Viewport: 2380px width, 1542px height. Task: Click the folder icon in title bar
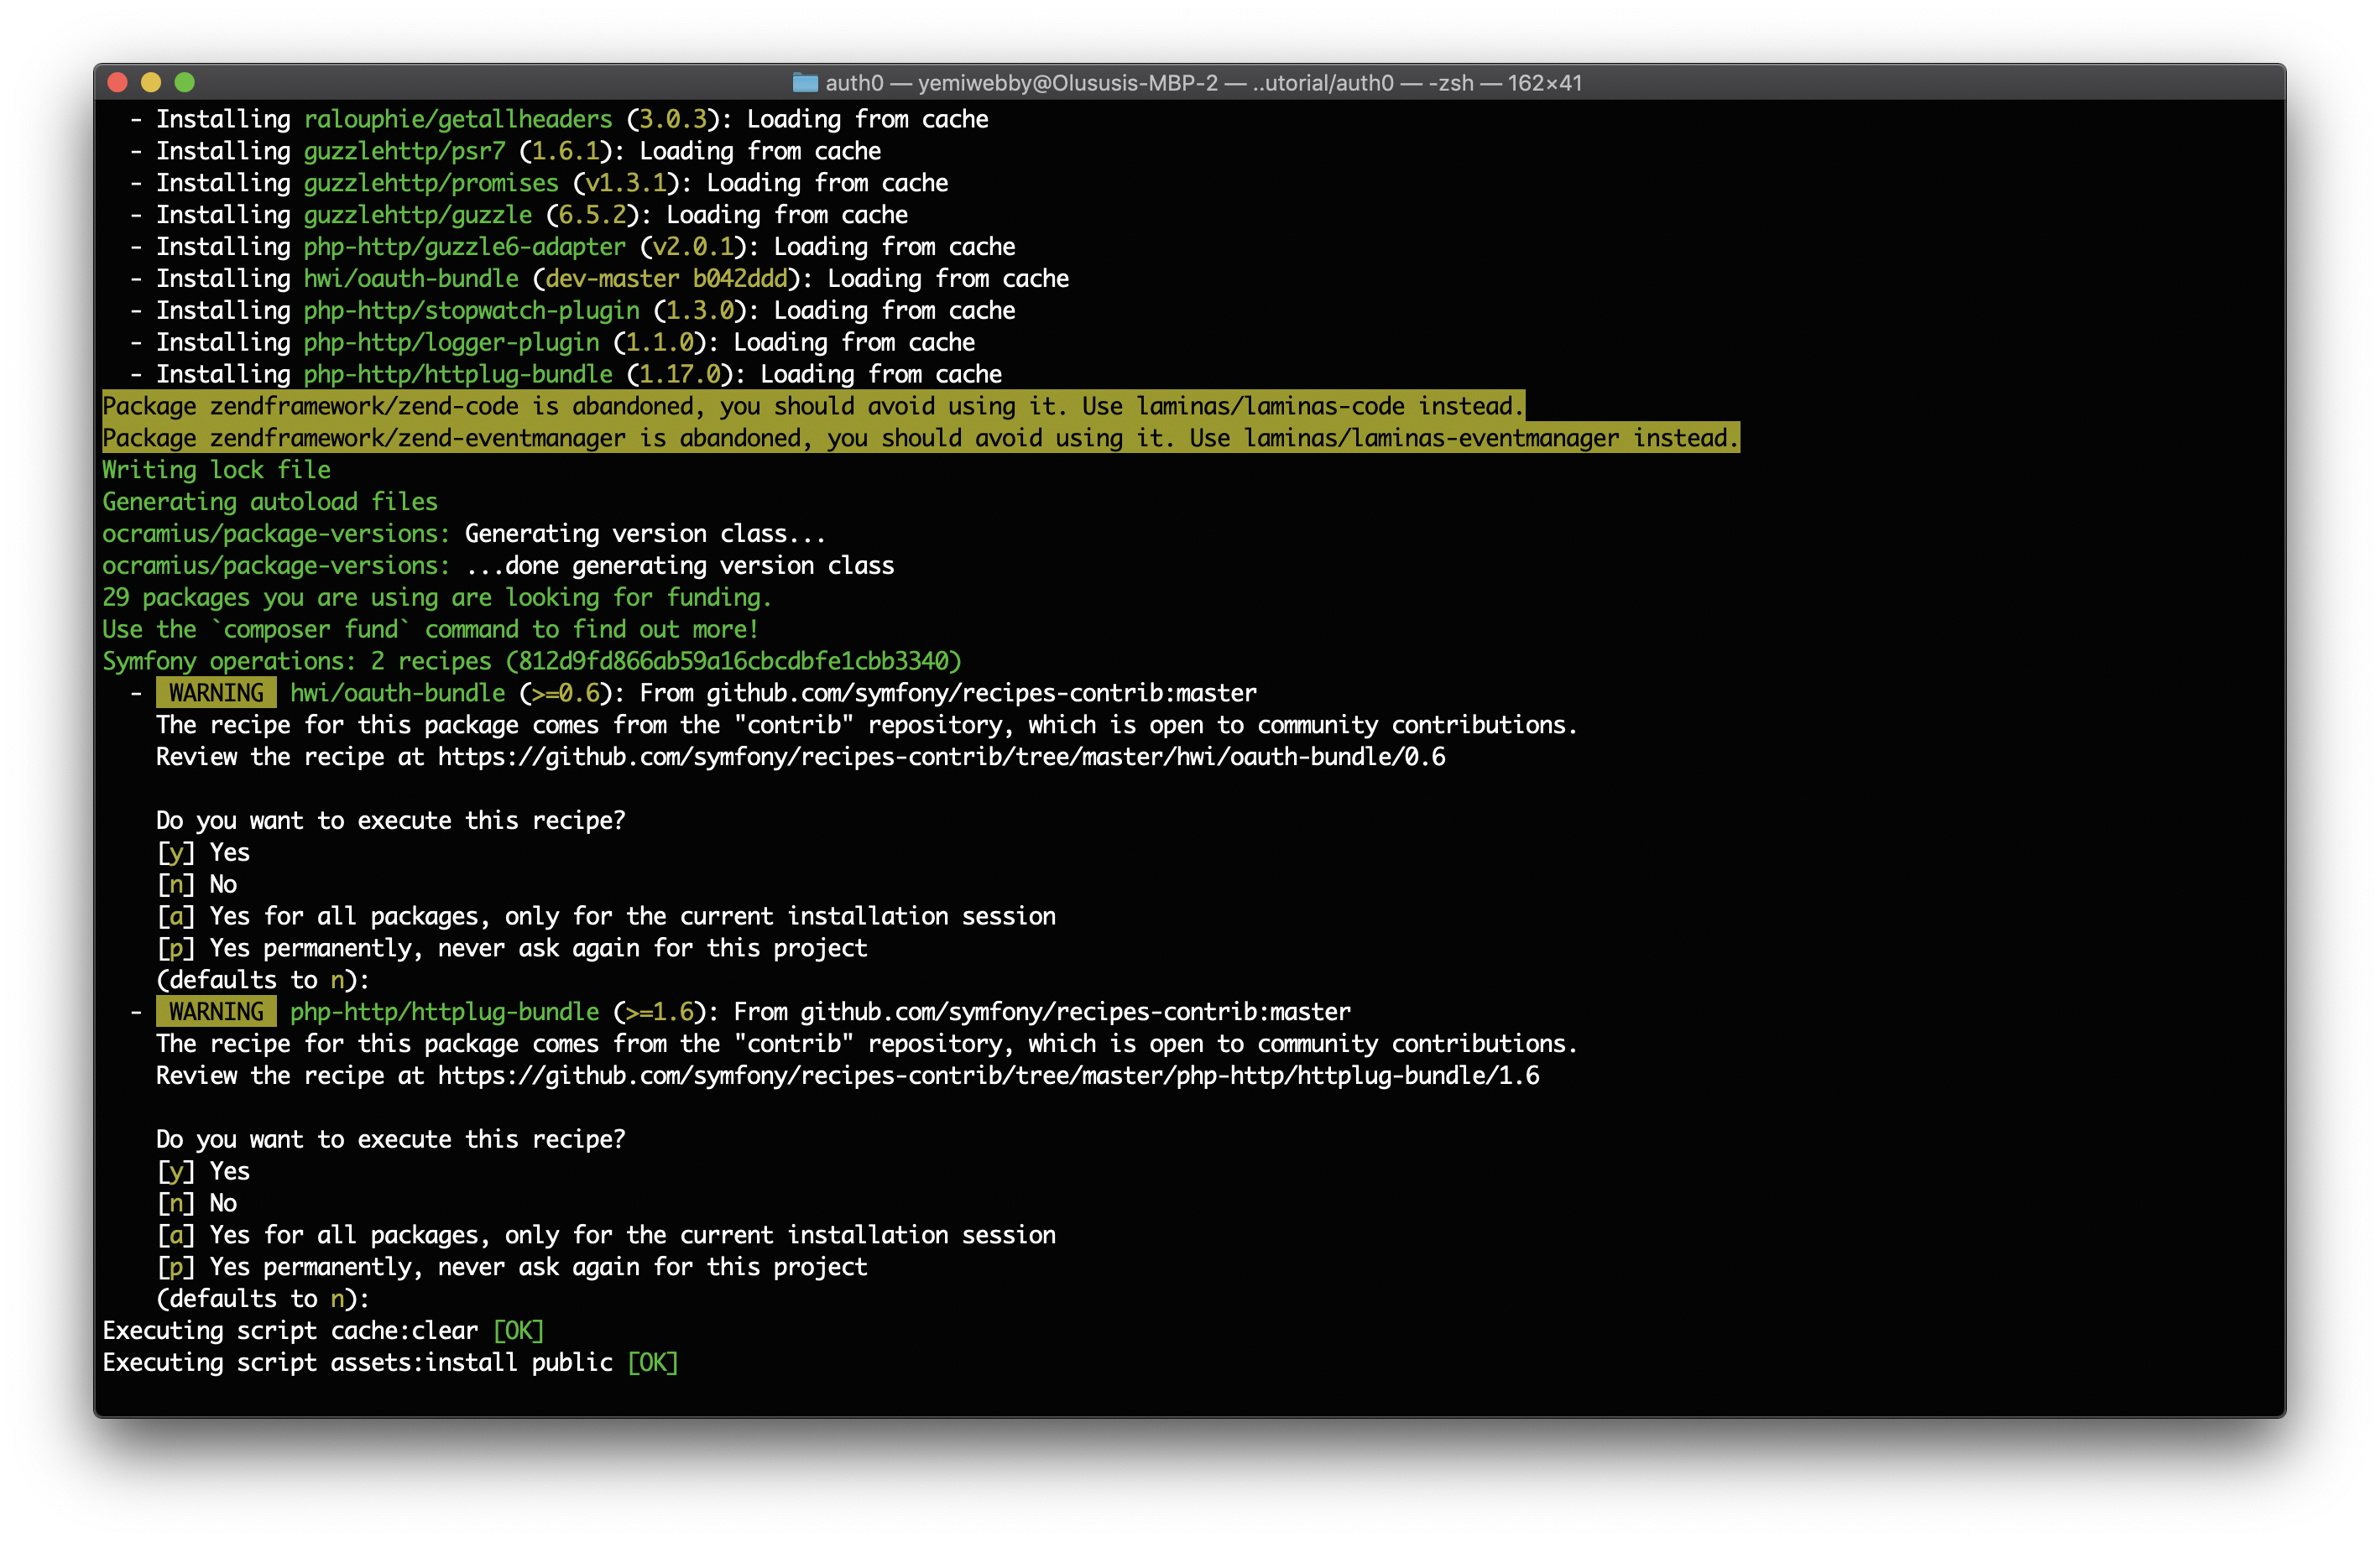(805, 83)
